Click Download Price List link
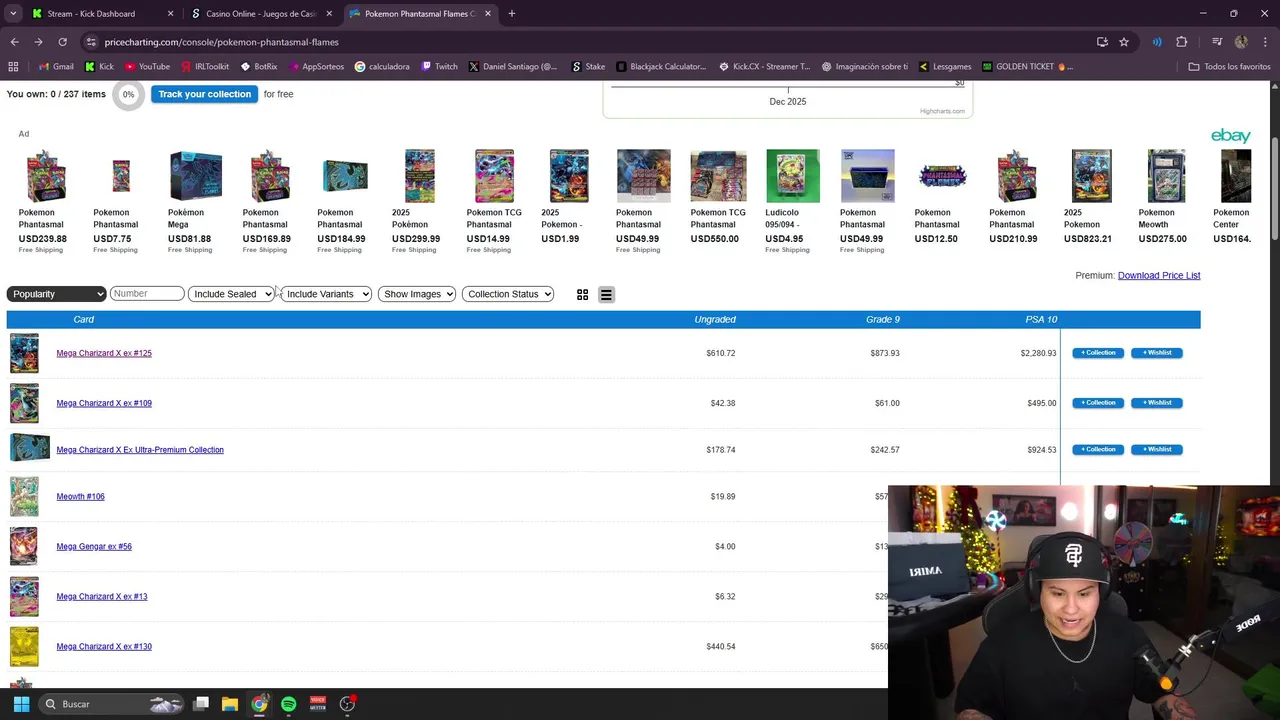Viewport: 1280px width, 720px height. (1159, 275)
